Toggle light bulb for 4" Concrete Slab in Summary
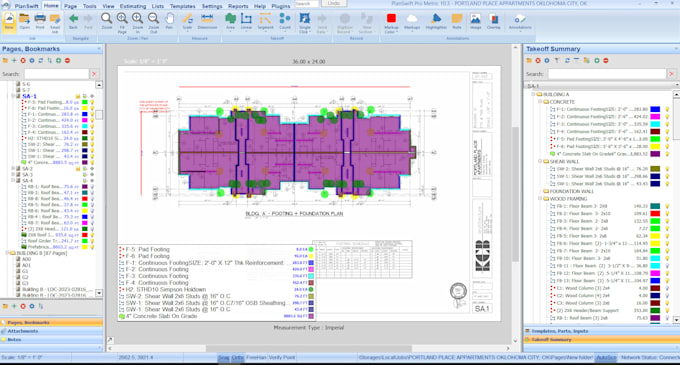Image resolution: width=680 pixels, height=365 pixels. pyautogui.click(x=667, y=154)
